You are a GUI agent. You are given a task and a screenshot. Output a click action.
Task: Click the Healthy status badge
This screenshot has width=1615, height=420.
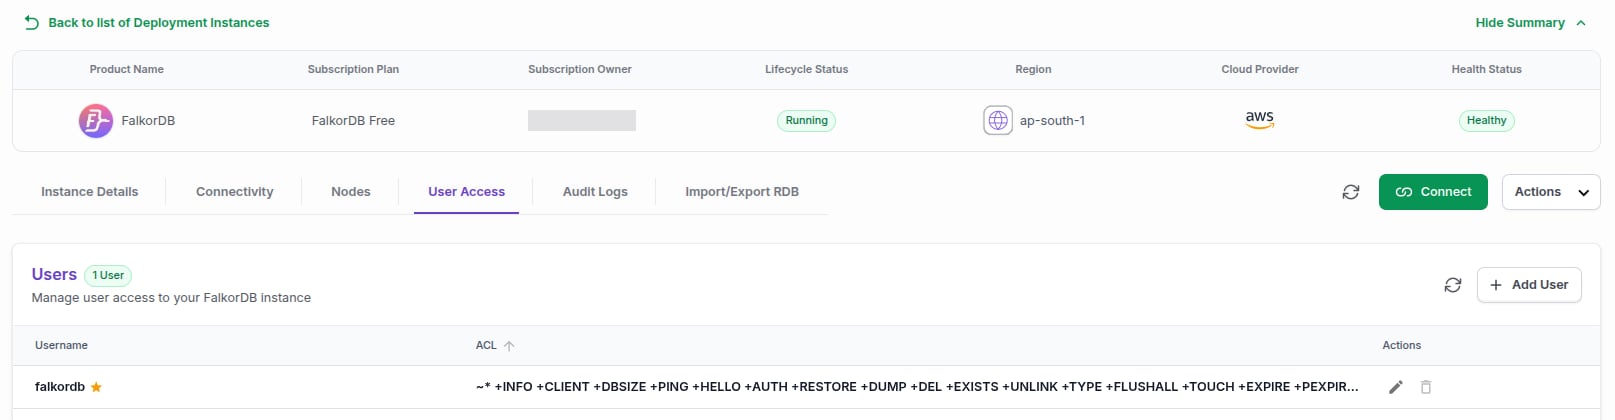pos(1486,121)
